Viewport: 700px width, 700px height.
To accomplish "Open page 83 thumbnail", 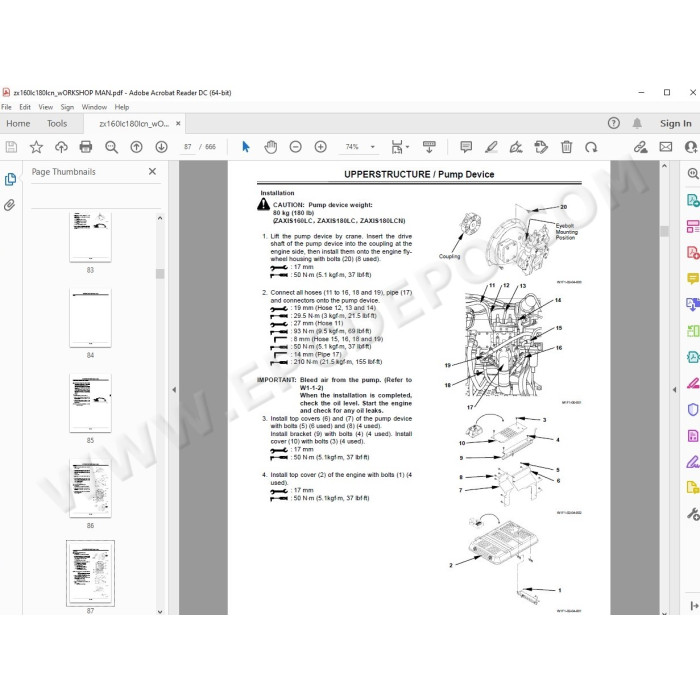I will pyautogui.click(x=90, y=237).
